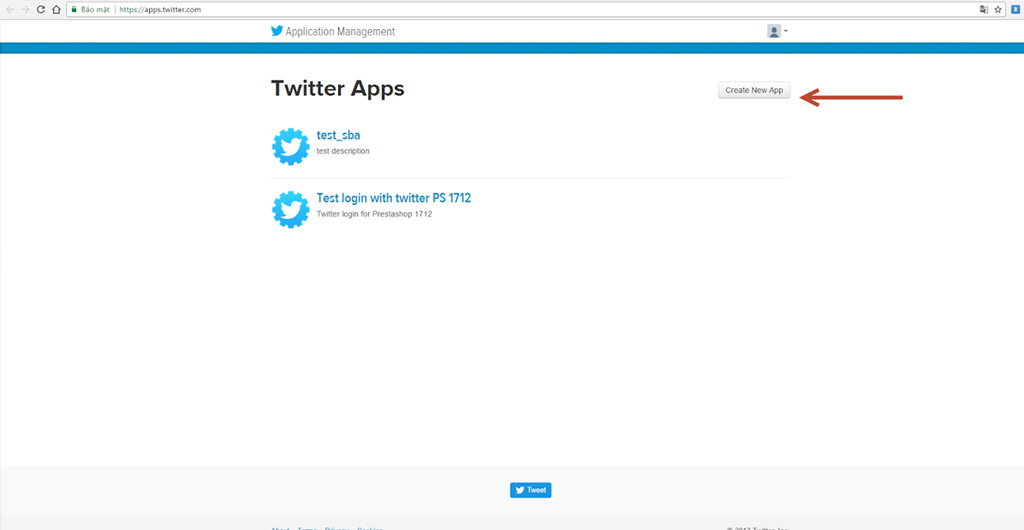Click the PS 1712 app gear icon

click(291, 209)
